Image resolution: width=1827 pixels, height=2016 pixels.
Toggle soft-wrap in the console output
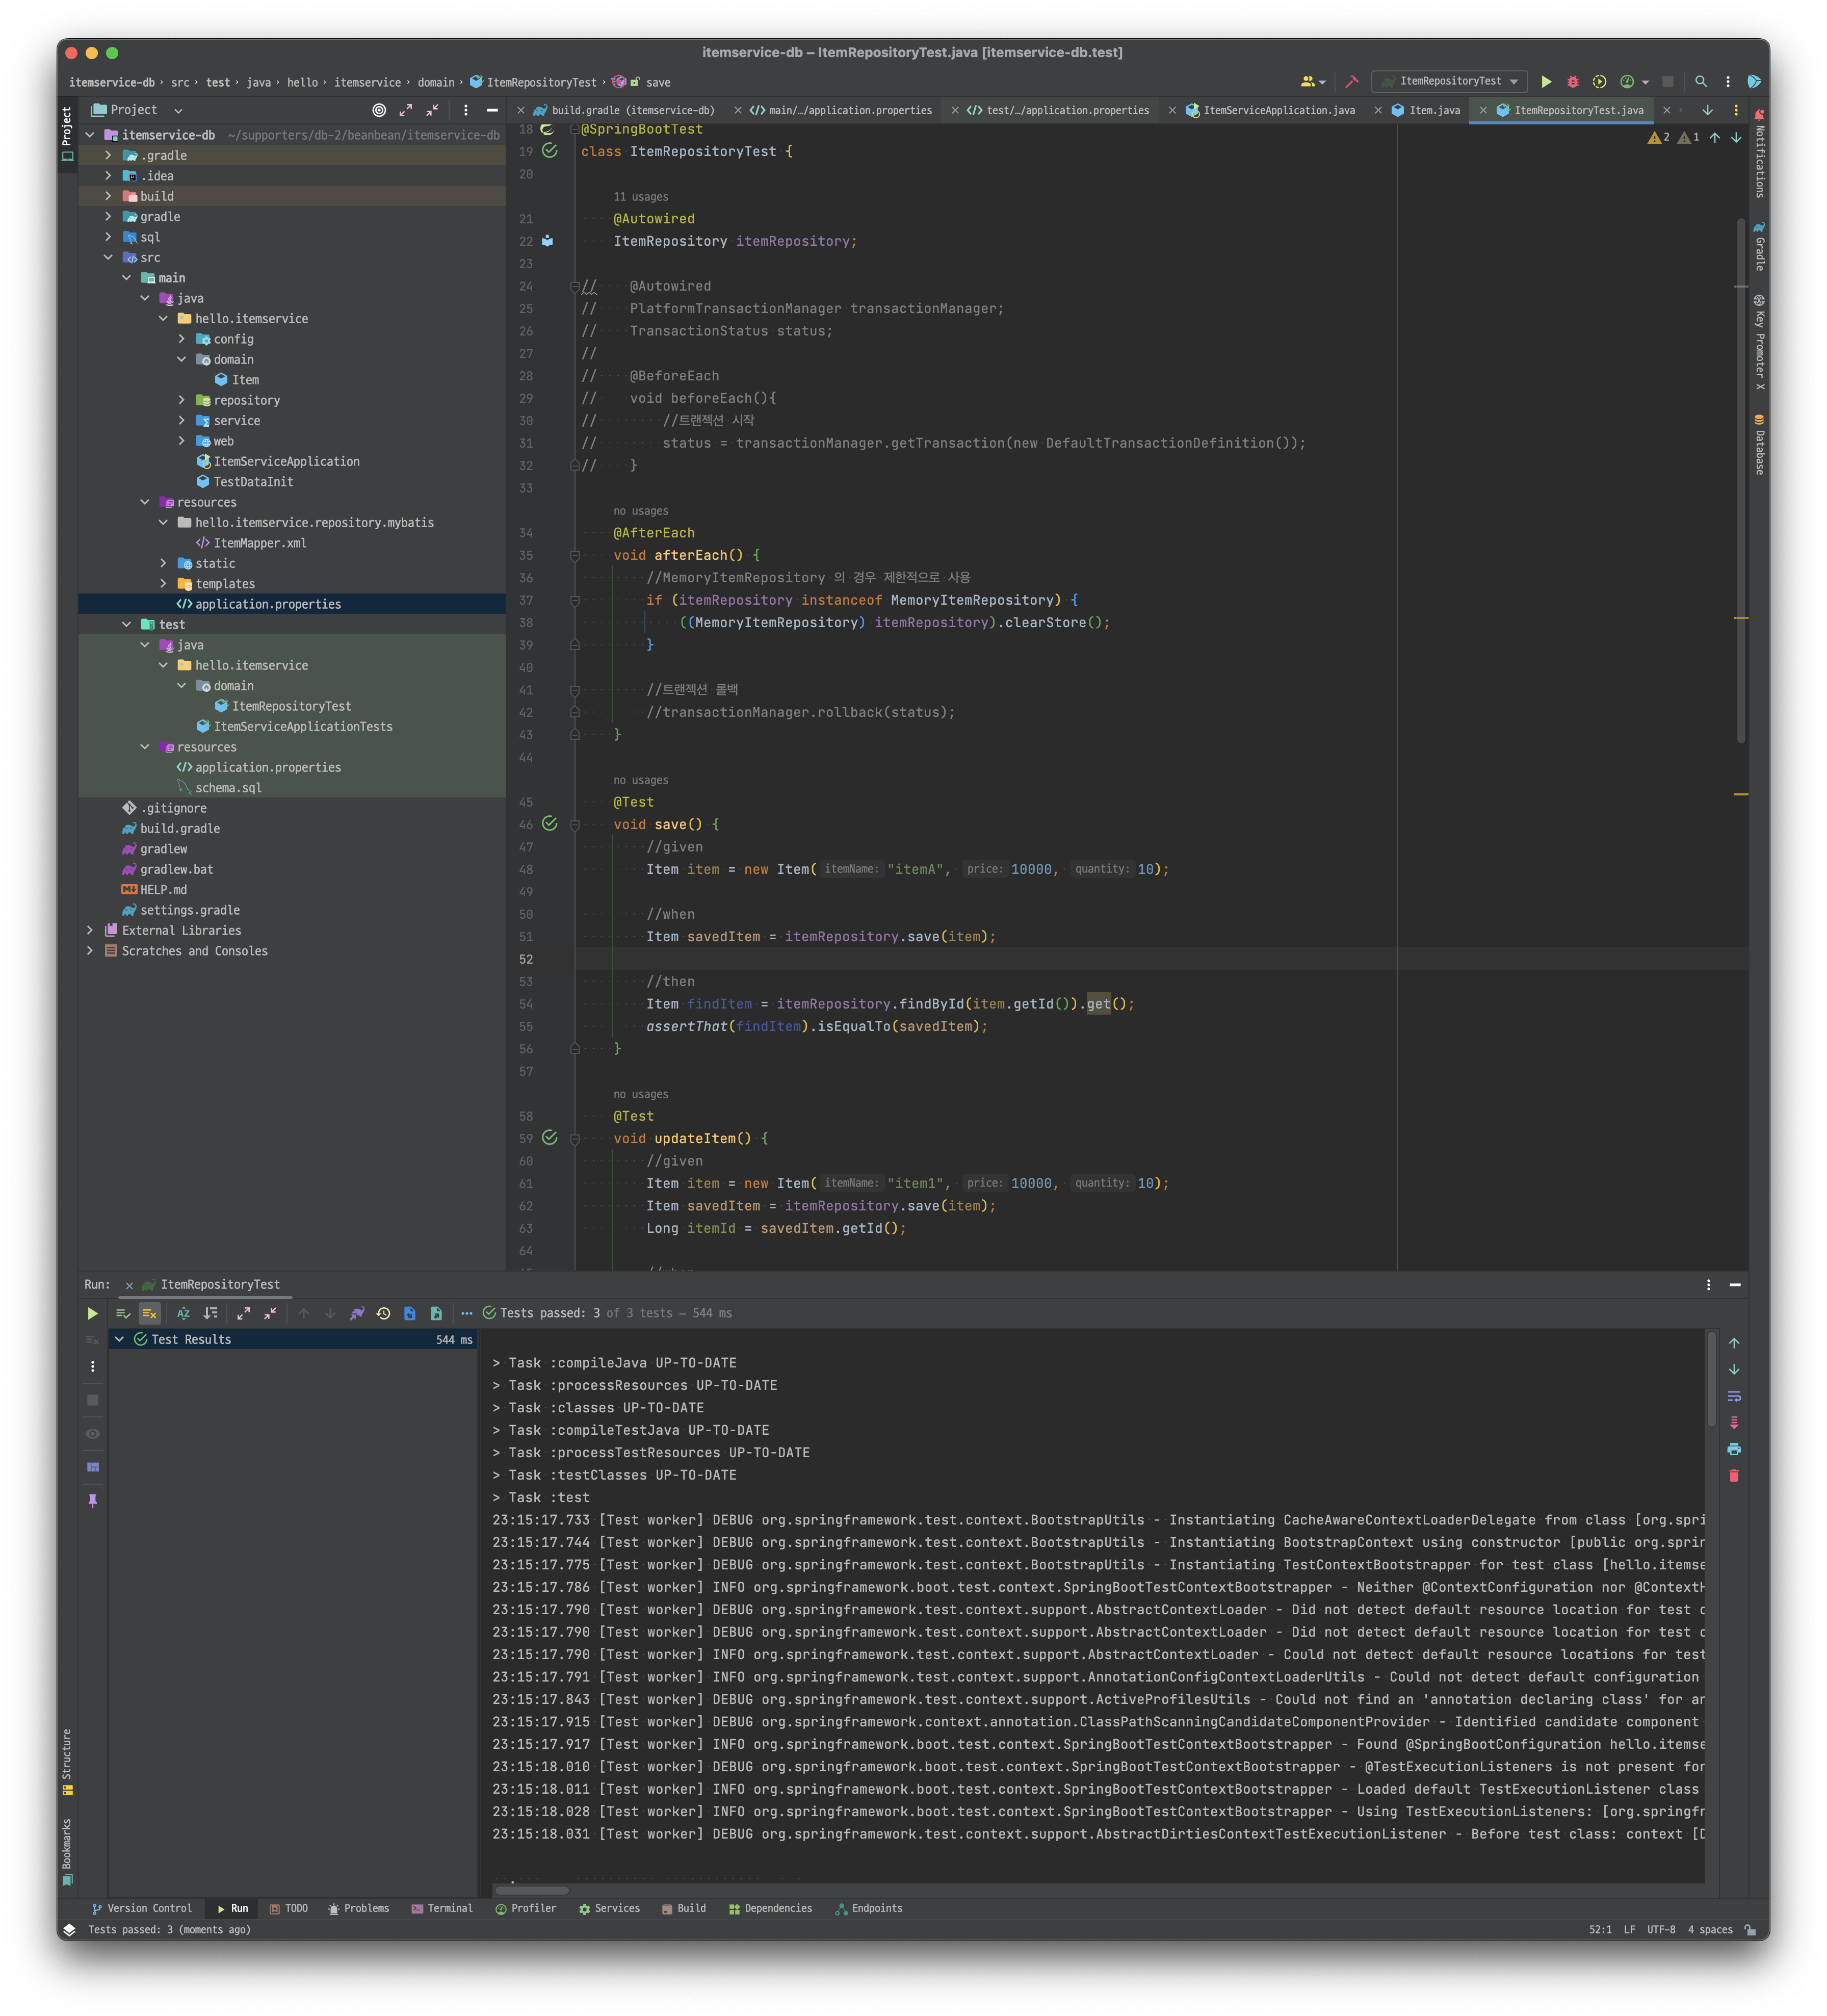[x=1734, y=1396]
